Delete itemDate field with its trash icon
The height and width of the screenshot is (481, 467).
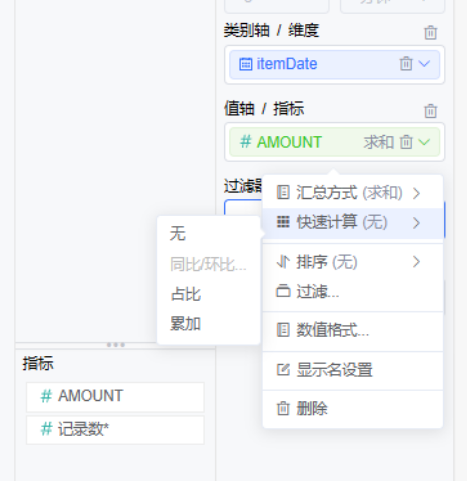406,63
